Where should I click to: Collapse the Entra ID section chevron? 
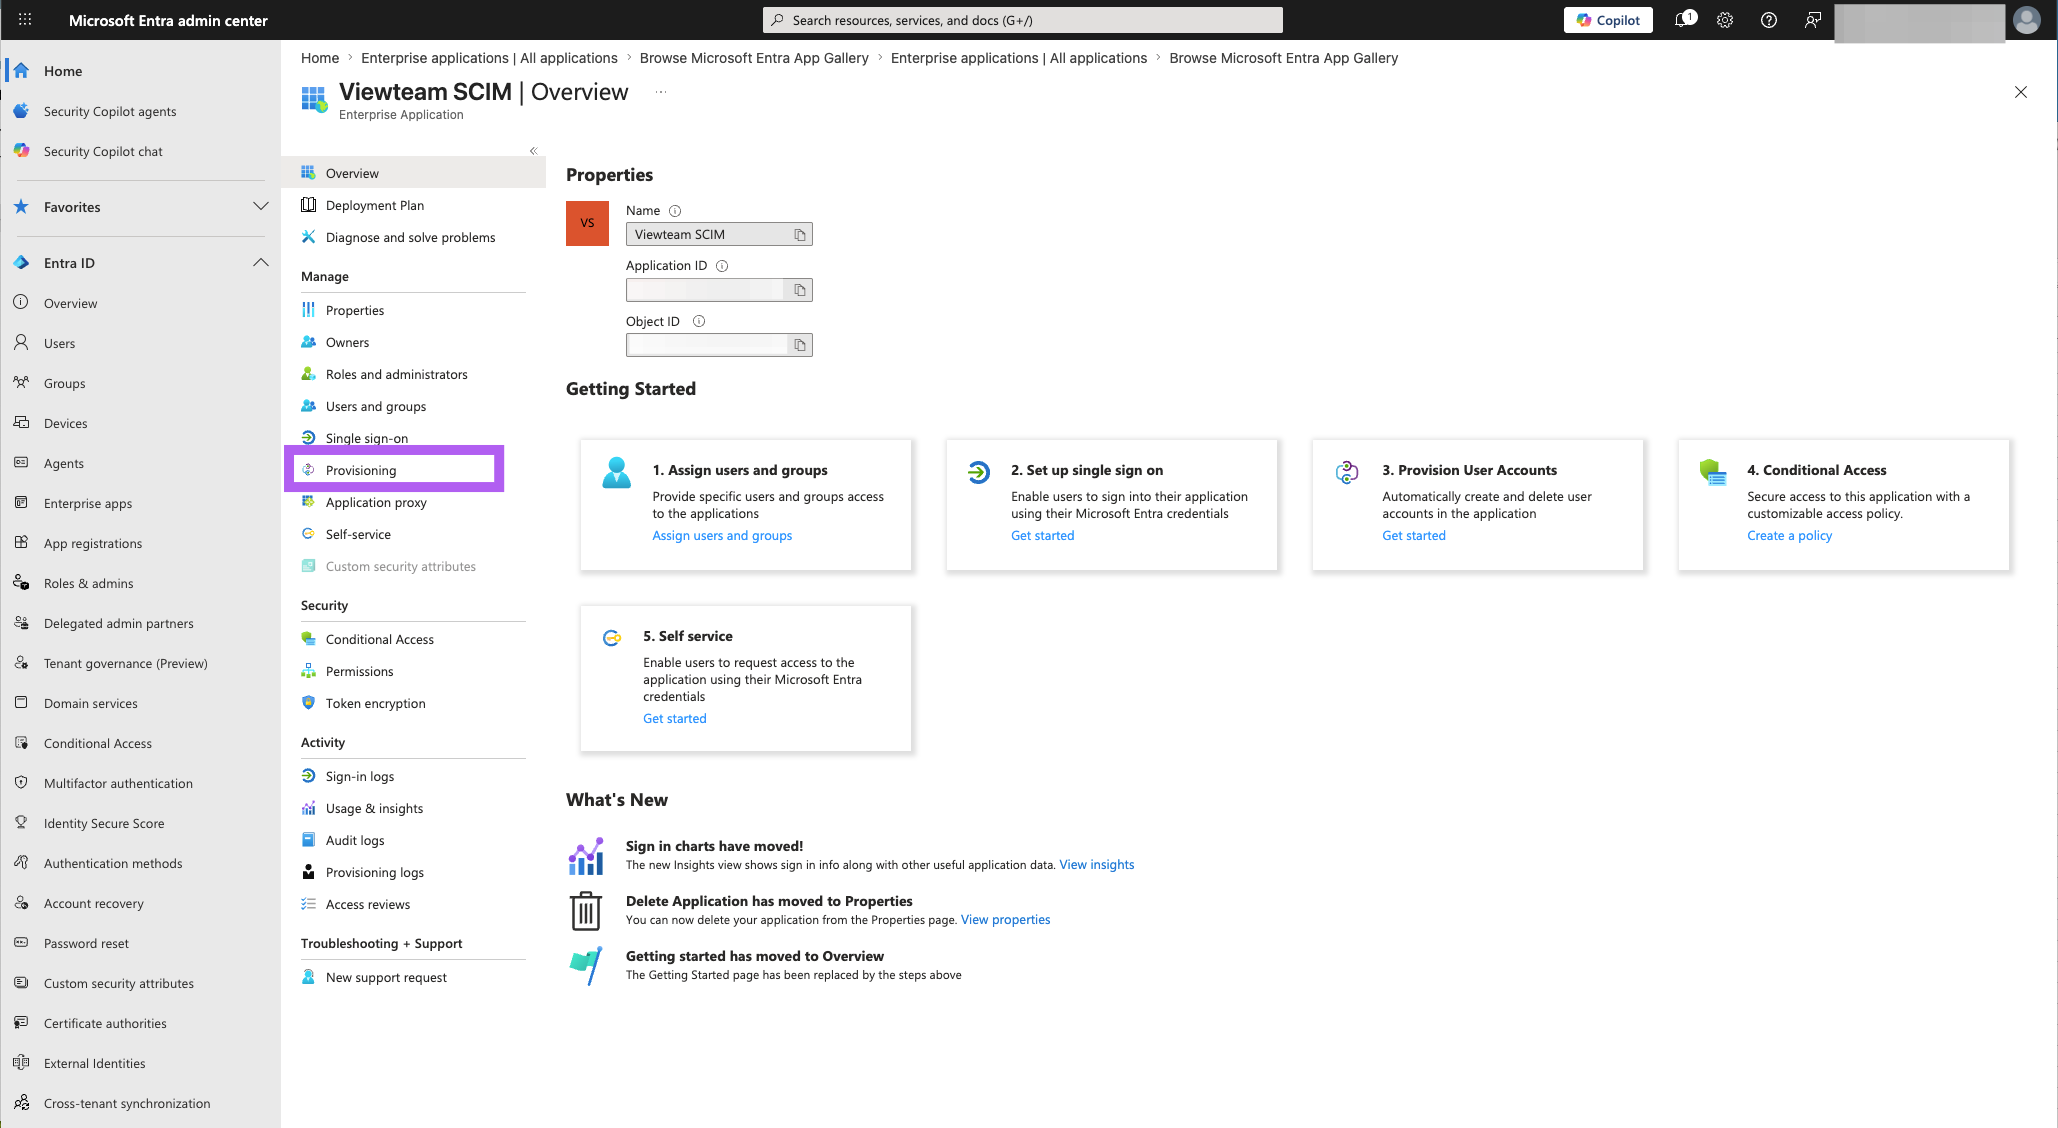[261, 263]
